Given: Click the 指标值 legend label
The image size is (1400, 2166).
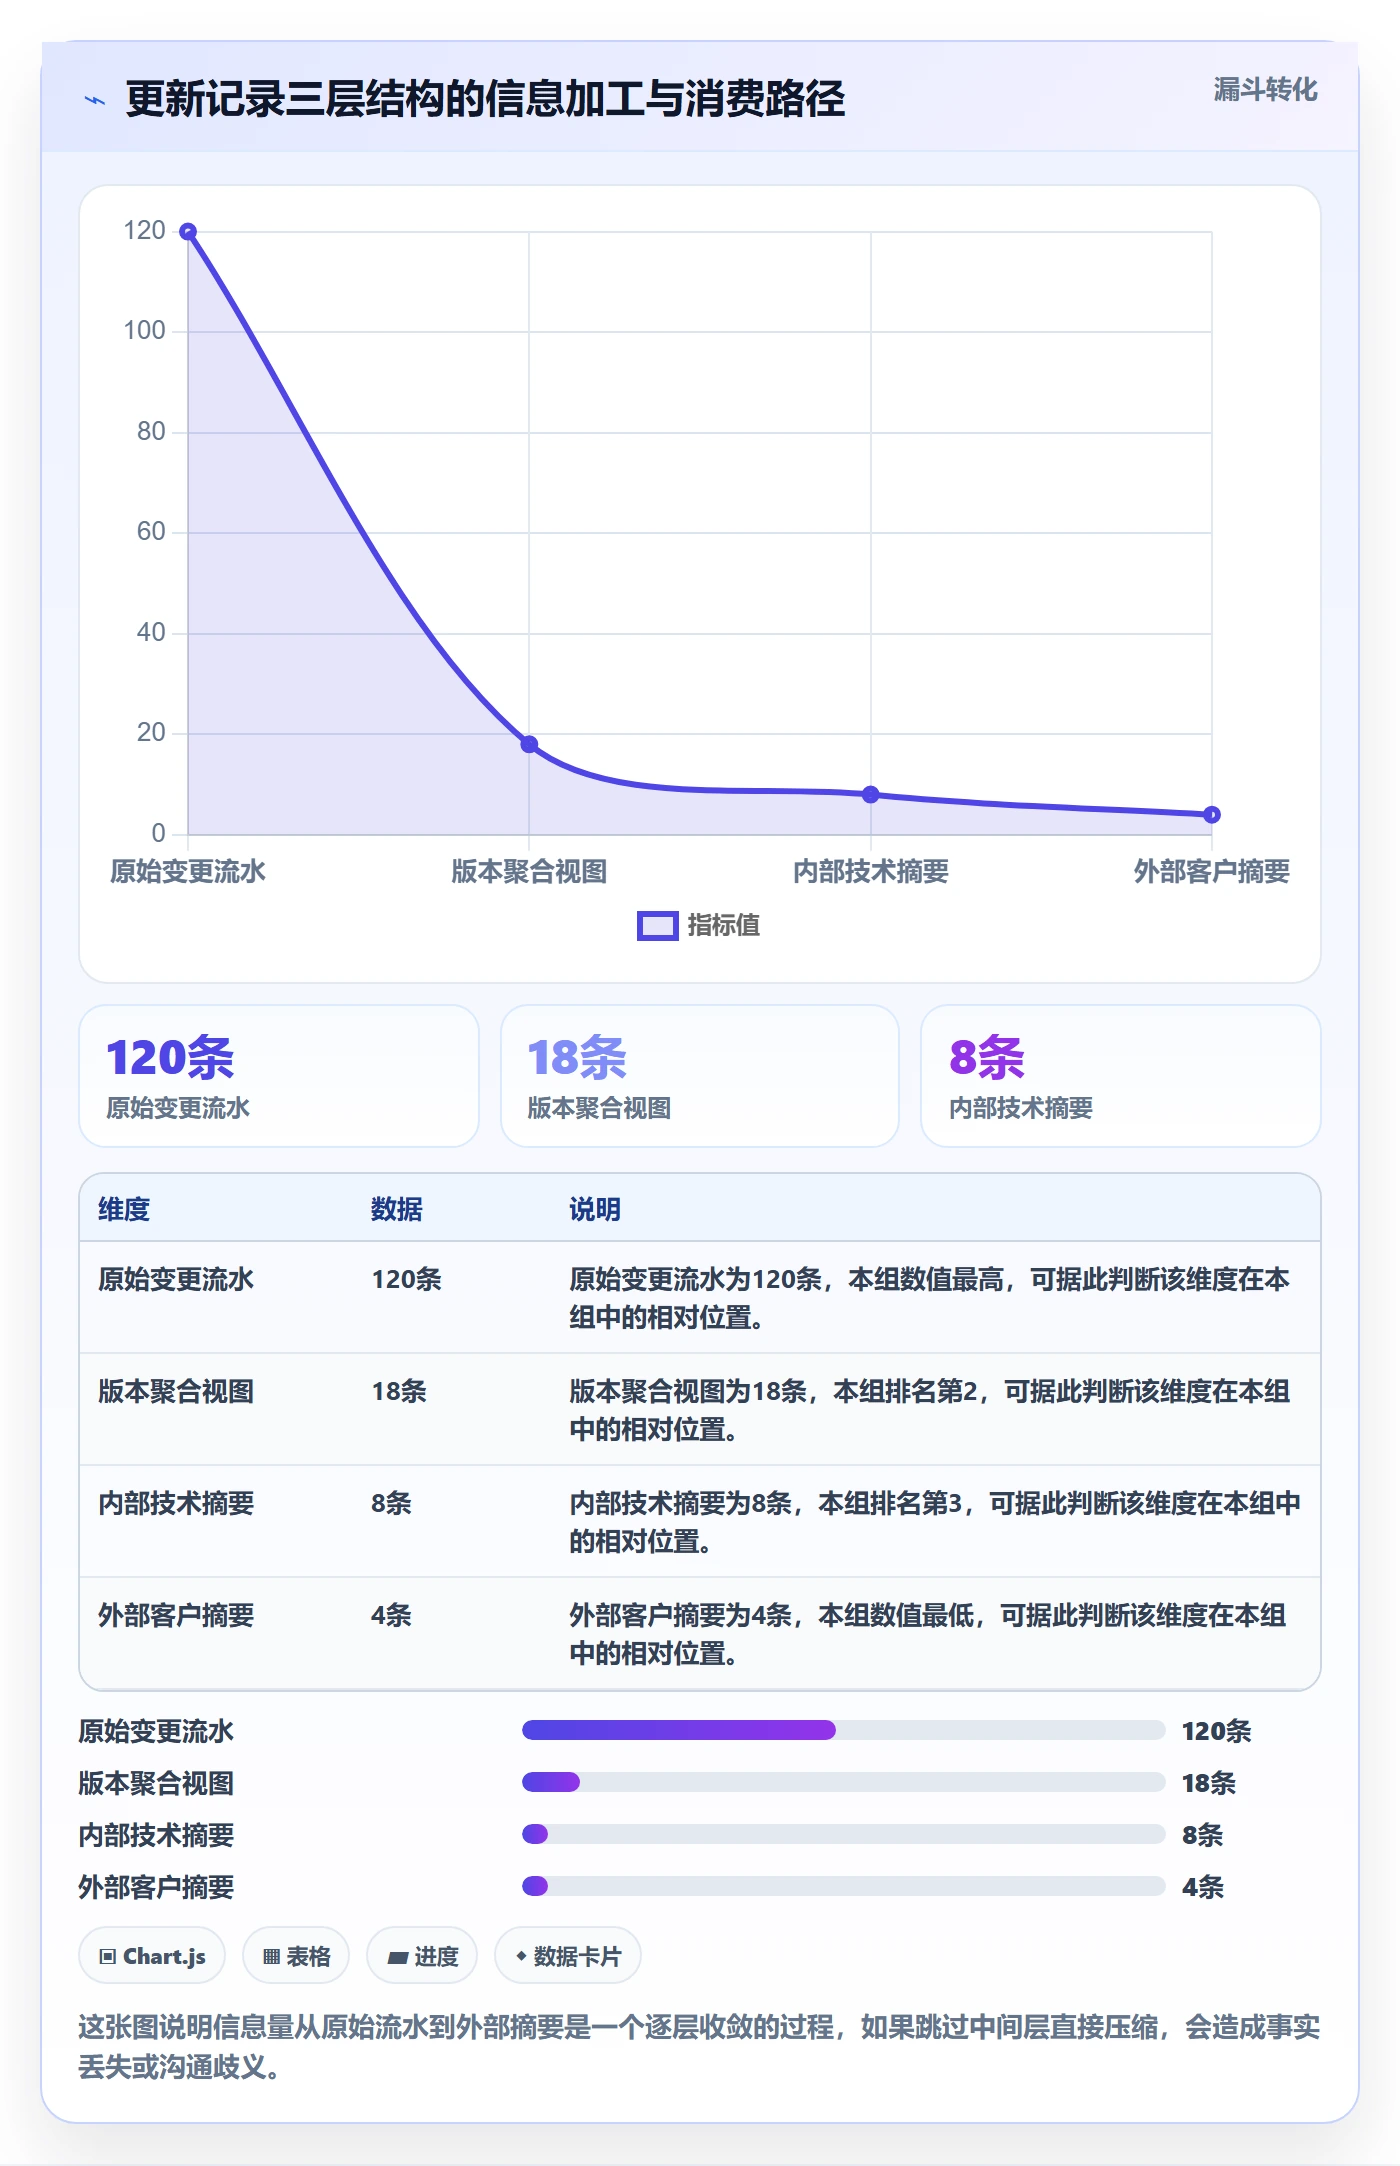Looking at the screenshot, I should (724, 926).
